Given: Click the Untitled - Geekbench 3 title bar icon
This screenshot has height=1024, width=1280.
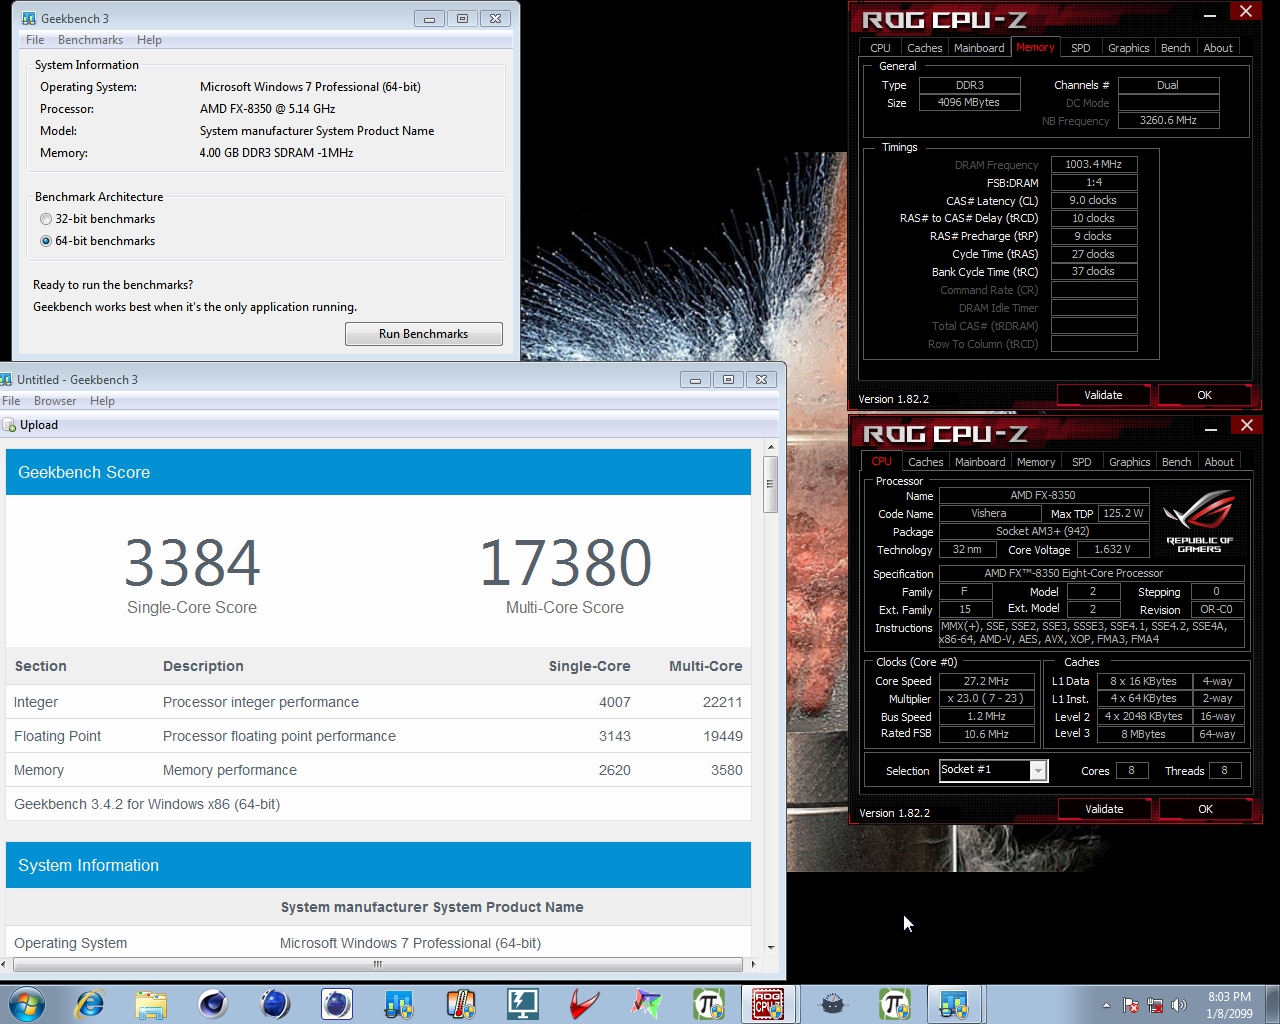Looking at the screenshot, I should pos(6,379).
